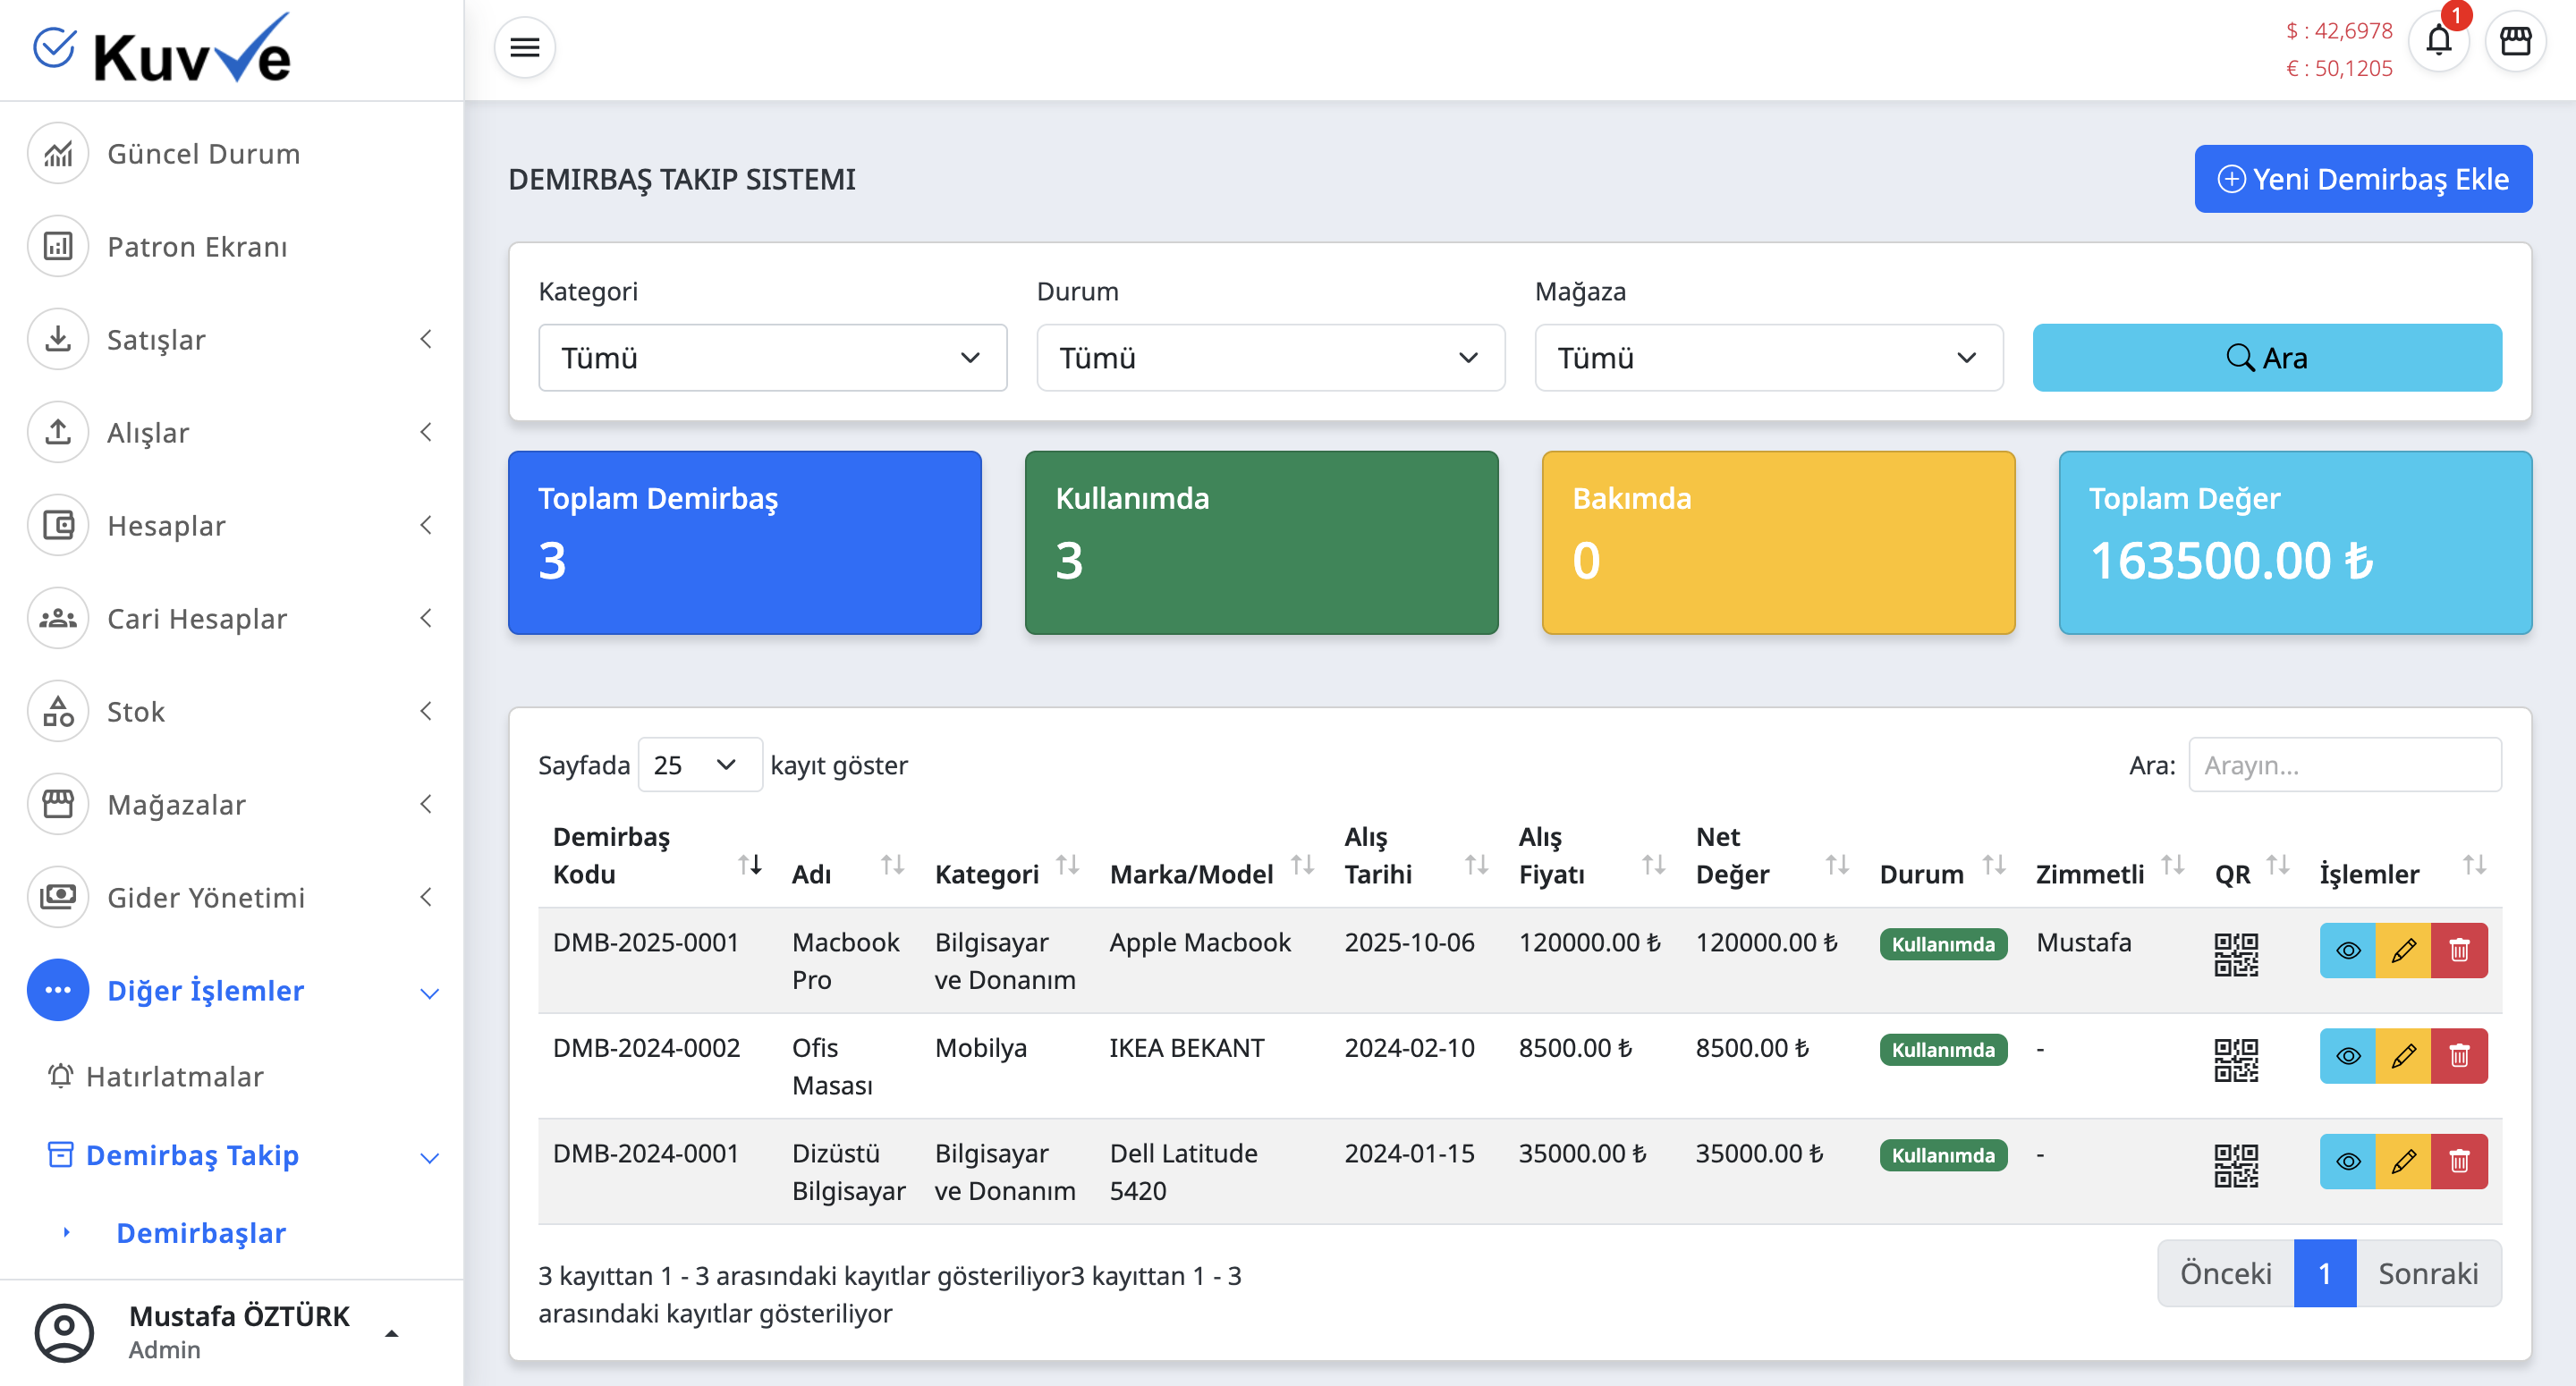The height and width of the screenshot is (1386, 2576).
Task: Click the QR code for DMB-2024-0001
Action: 2235,1165
